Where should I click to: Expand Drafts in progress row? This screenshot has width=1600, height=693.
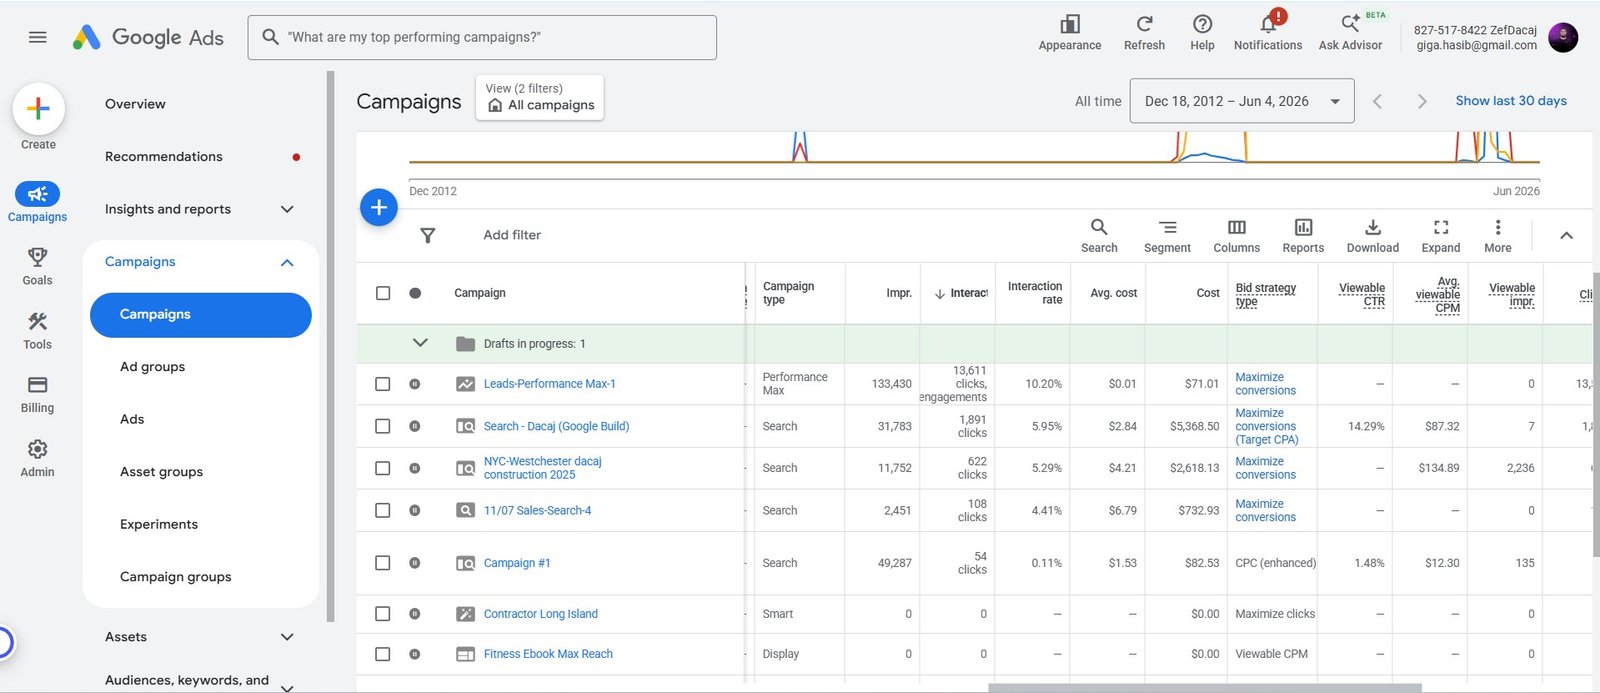pos(420,343)
